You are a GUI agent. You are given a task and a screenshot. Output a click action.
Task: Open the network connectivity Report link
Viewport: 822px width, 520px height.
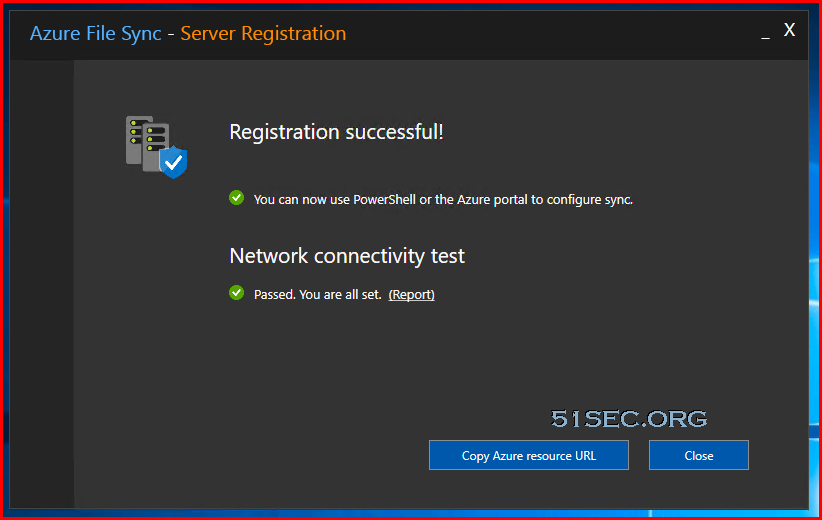[x=412, y=295]
